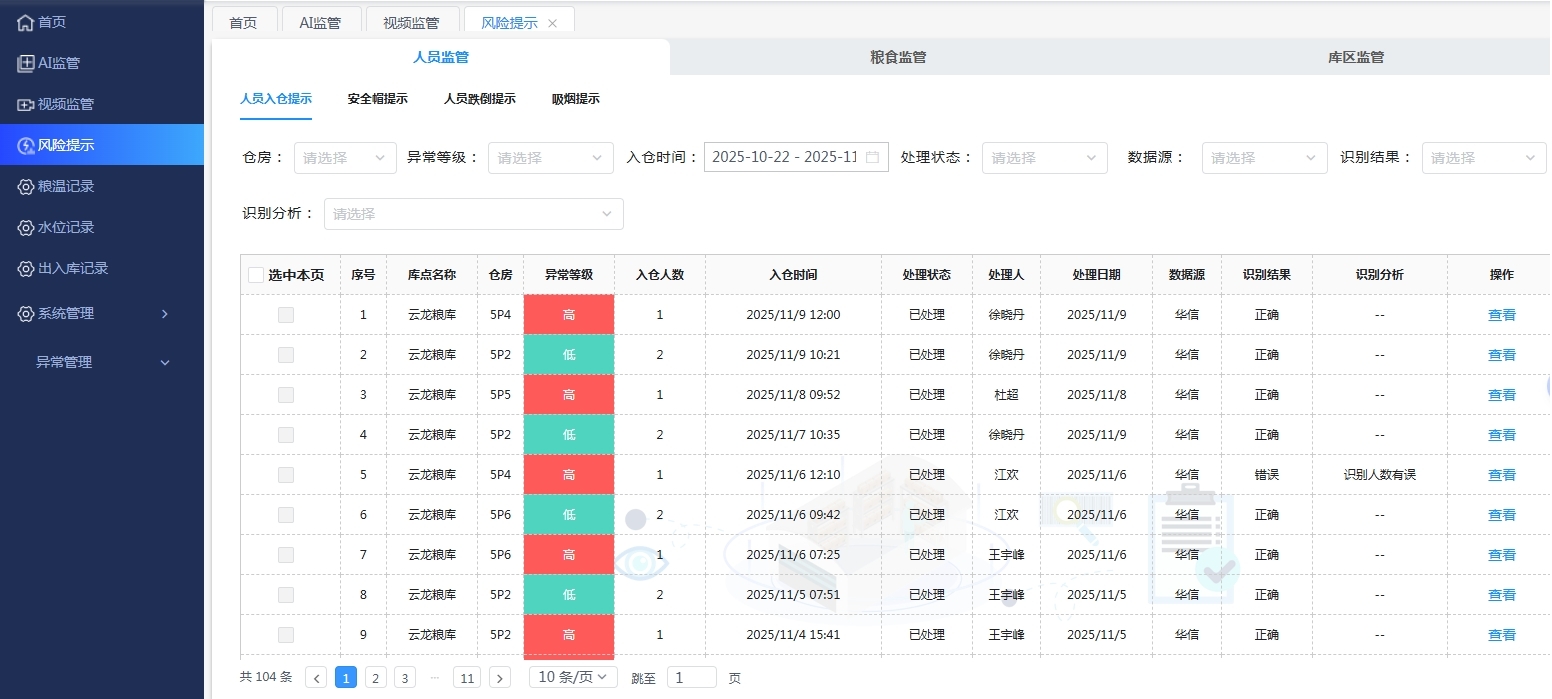Select the checkbox for row 5

tap(286, 475)
